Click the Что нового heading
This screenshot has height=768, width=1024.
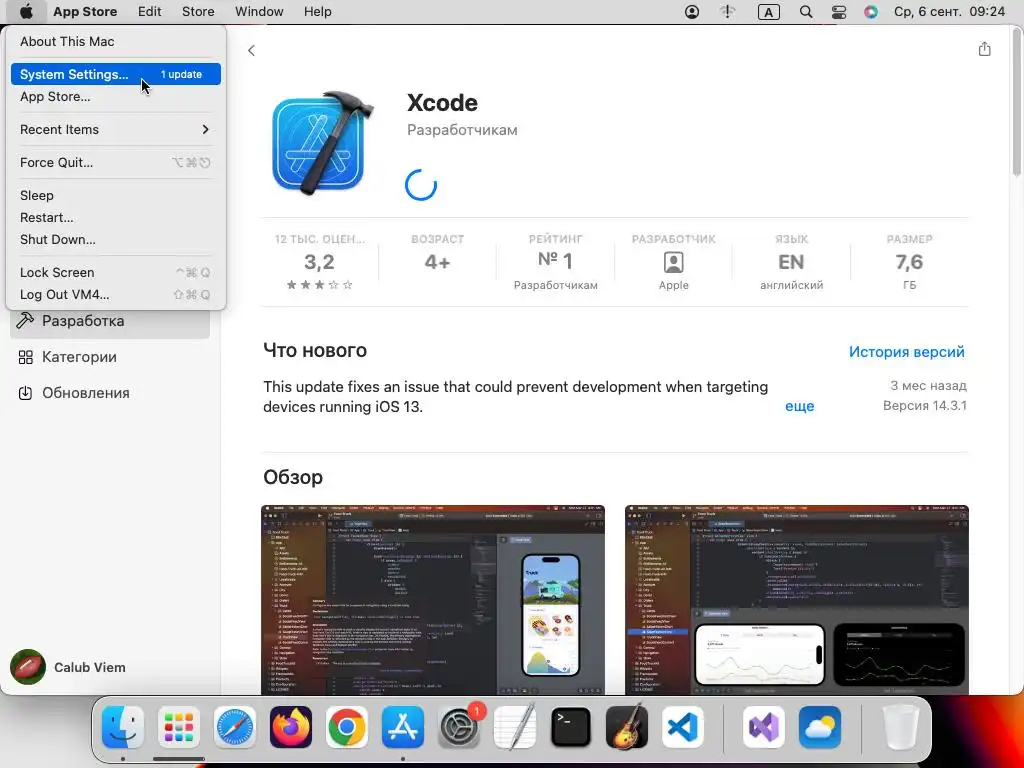point(315,350)
